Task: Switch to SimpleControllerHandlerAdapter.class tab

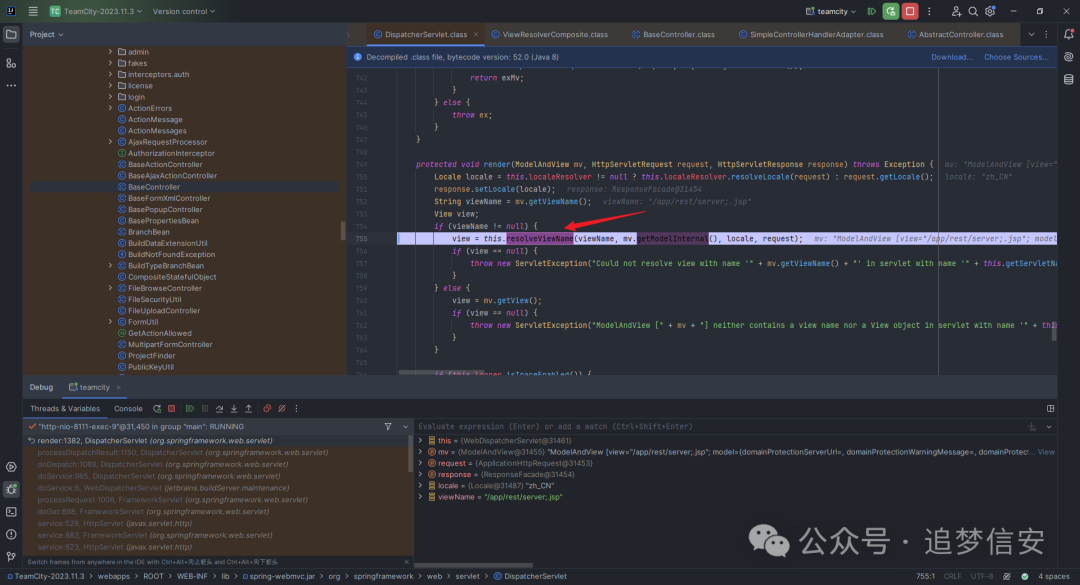Action: [x=816, y=34]
